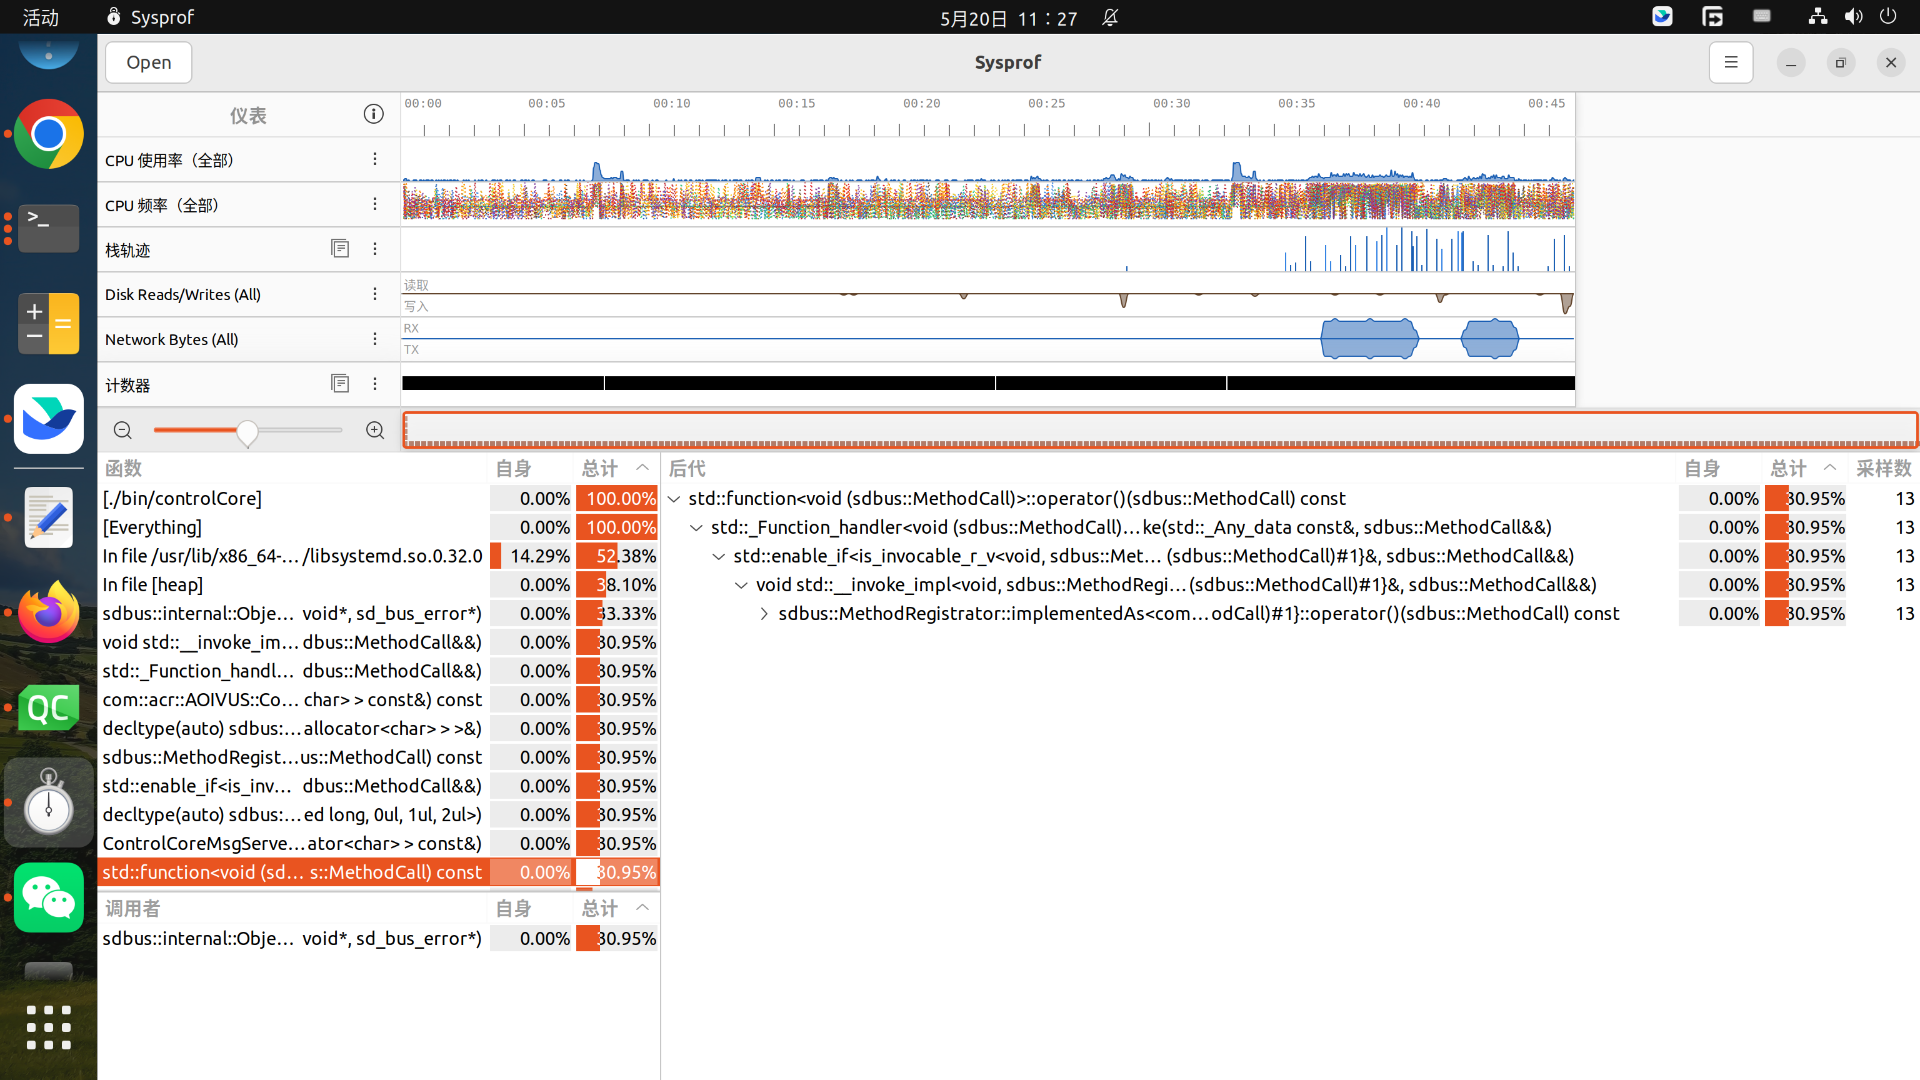
Task: Sort functions by 总计 column header
Action: click(x=600, y=468)
